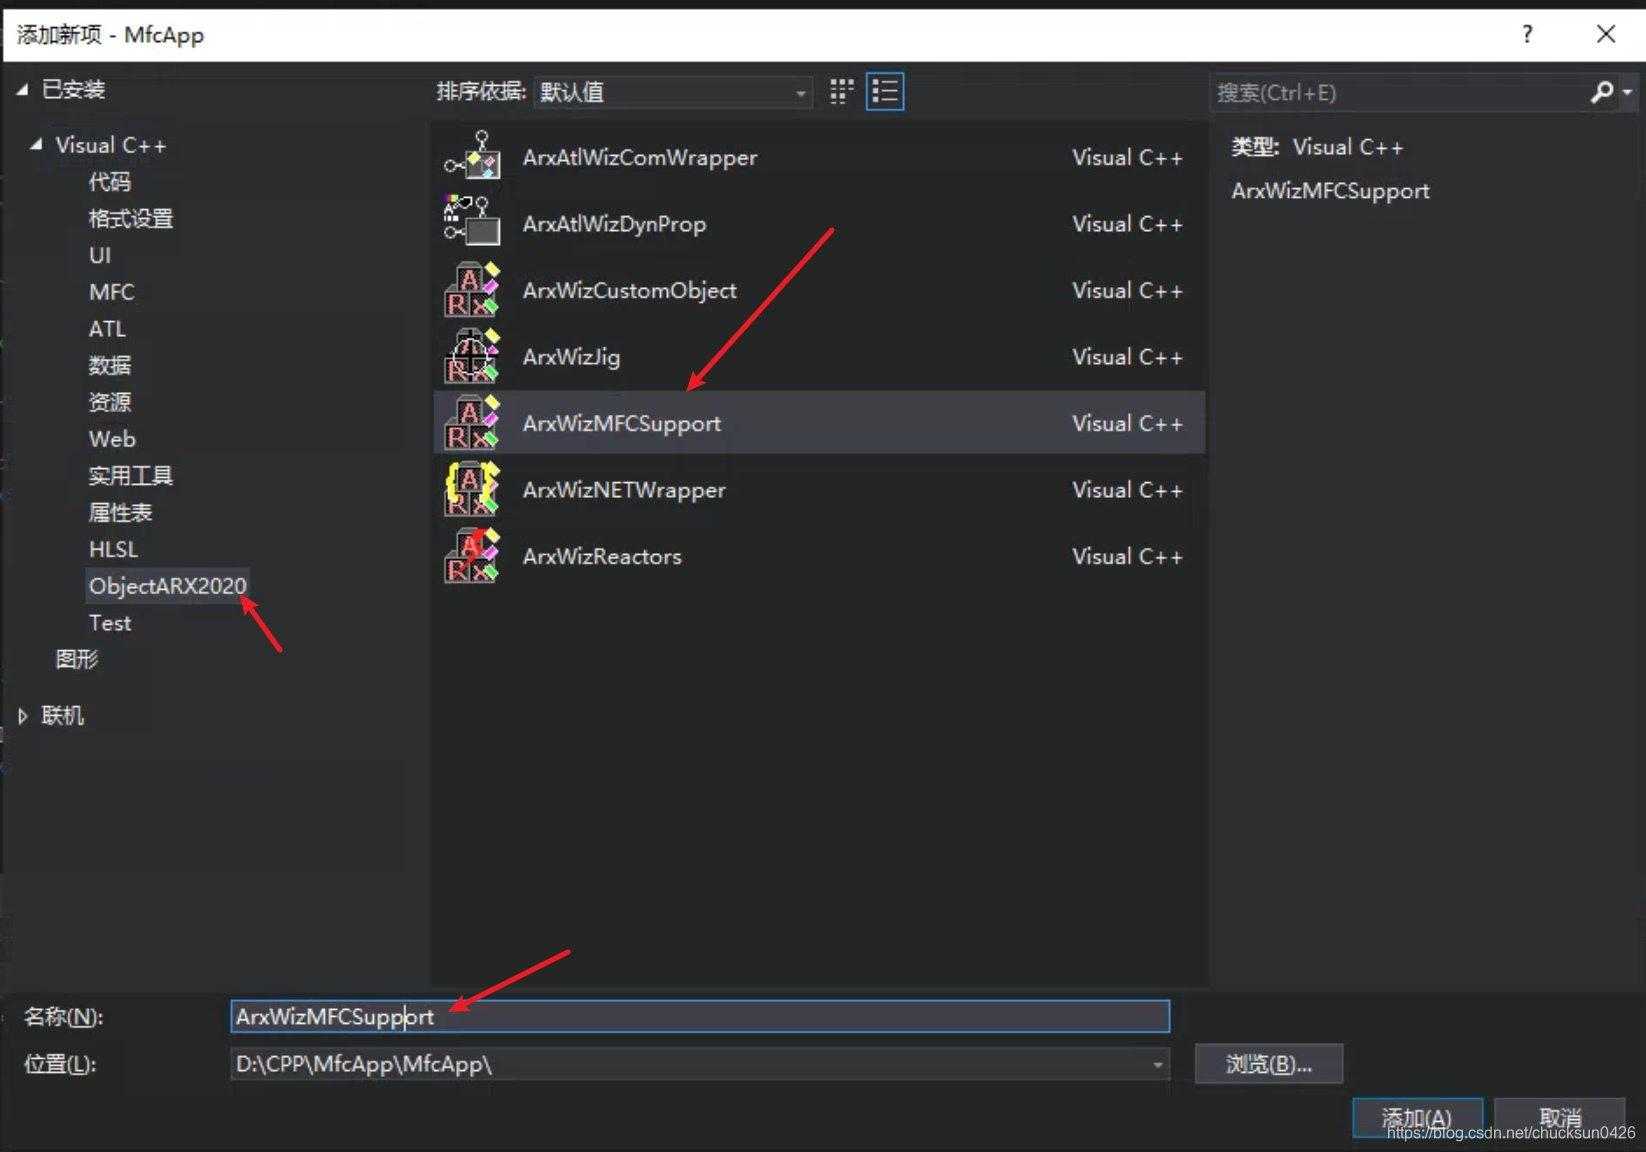The height and width of the screenshot is (1152, 1646).
Task: Select the UI category
Action: (100, 255)
